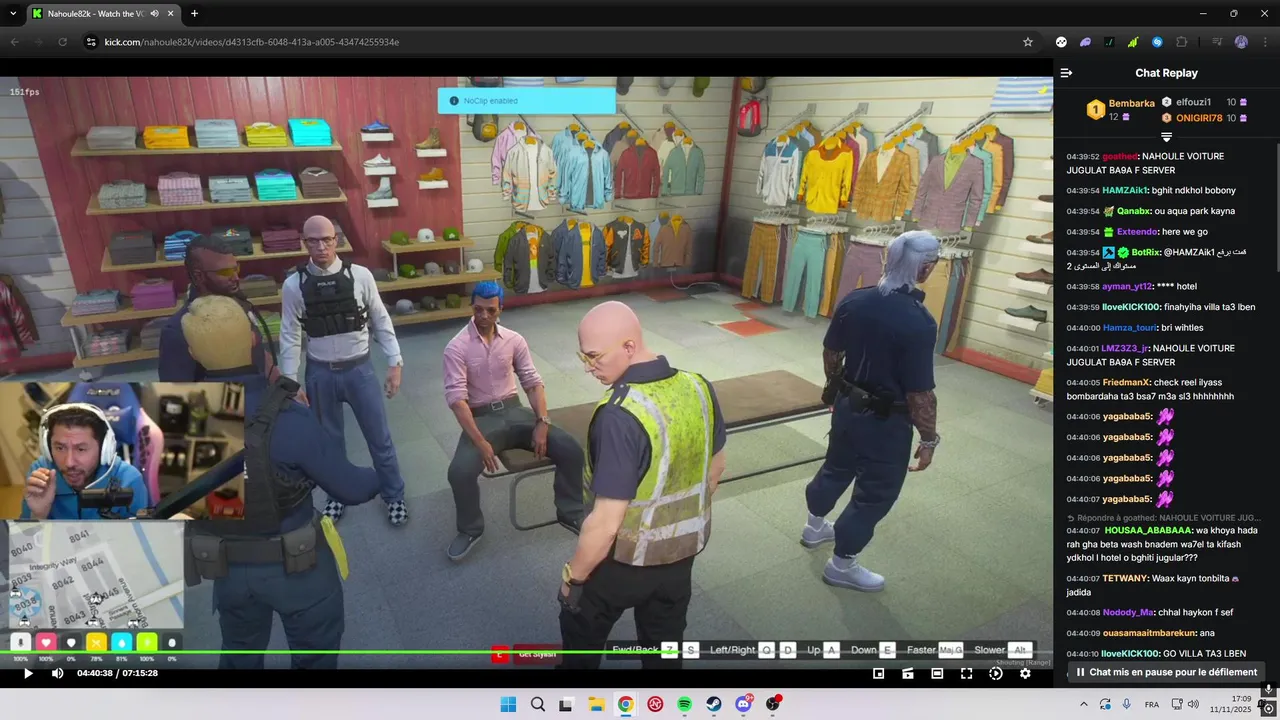Open Discord from taskbar
1280x720 pixels.
click(743, 704)
